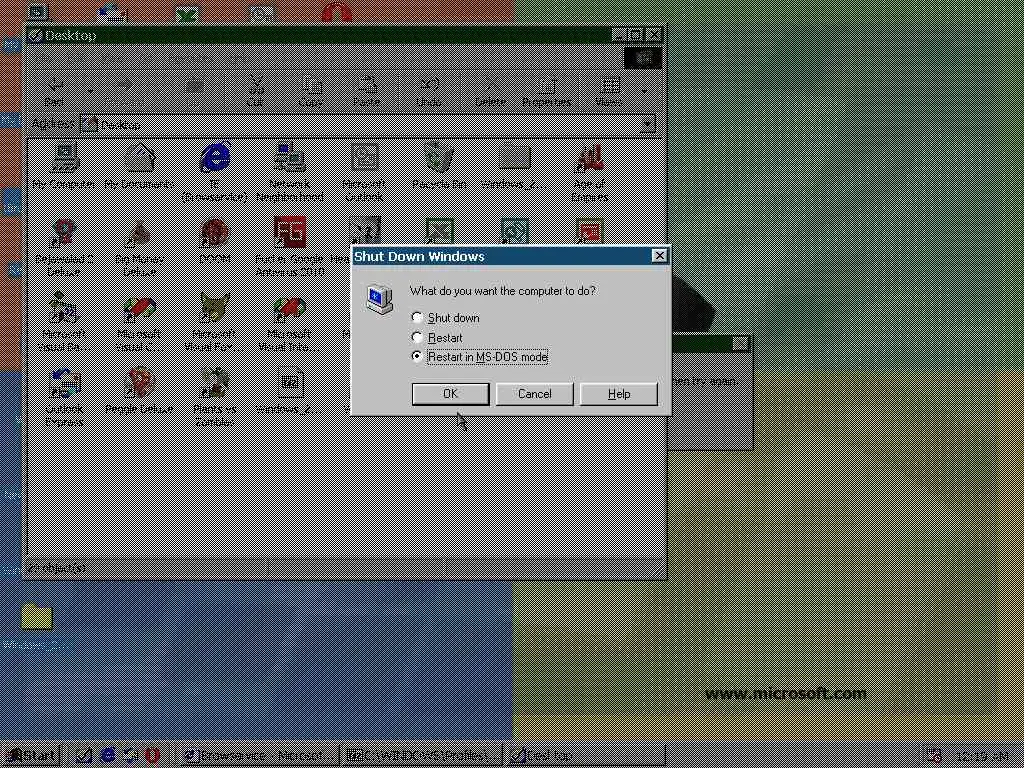This screenshot has width=1024, height=768.
Task: Select the DOOM shortcut icon
Action: pyautogui.click(x=214, y=242)
